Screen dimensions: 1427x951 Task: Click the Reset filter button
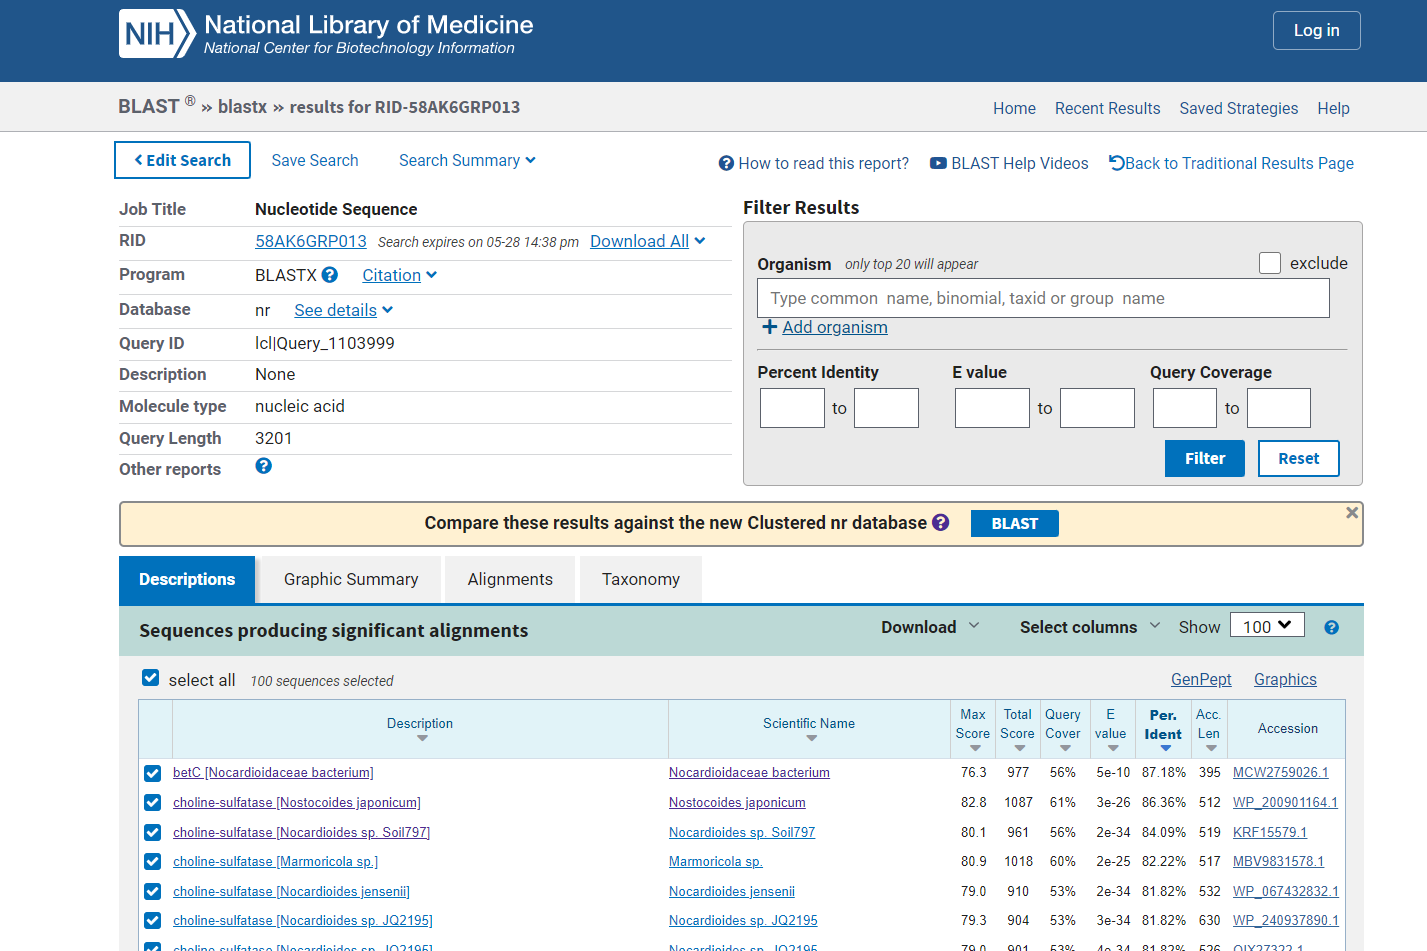tap(1298, 458)
